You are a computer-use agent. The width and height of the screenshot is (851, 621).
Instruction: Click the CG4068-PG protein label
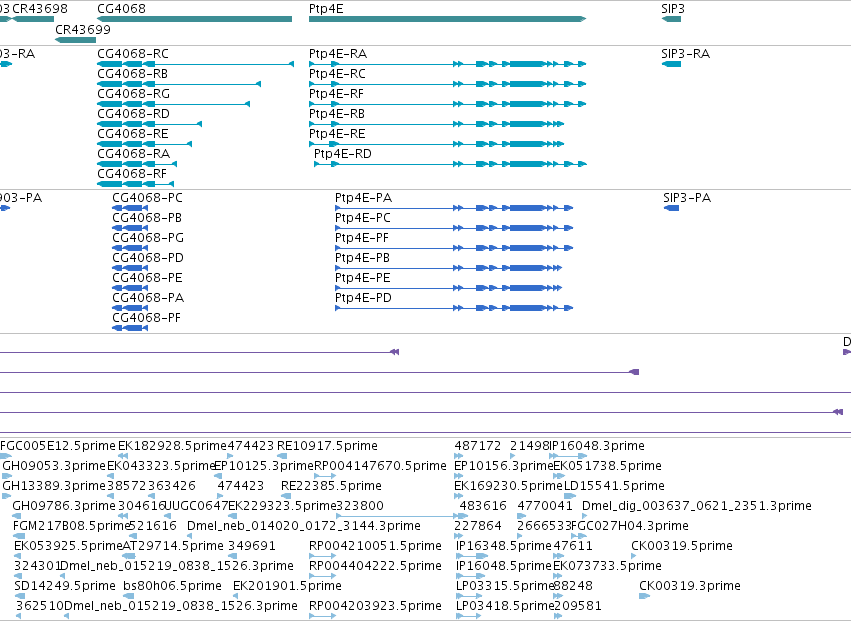coord(148,238)
